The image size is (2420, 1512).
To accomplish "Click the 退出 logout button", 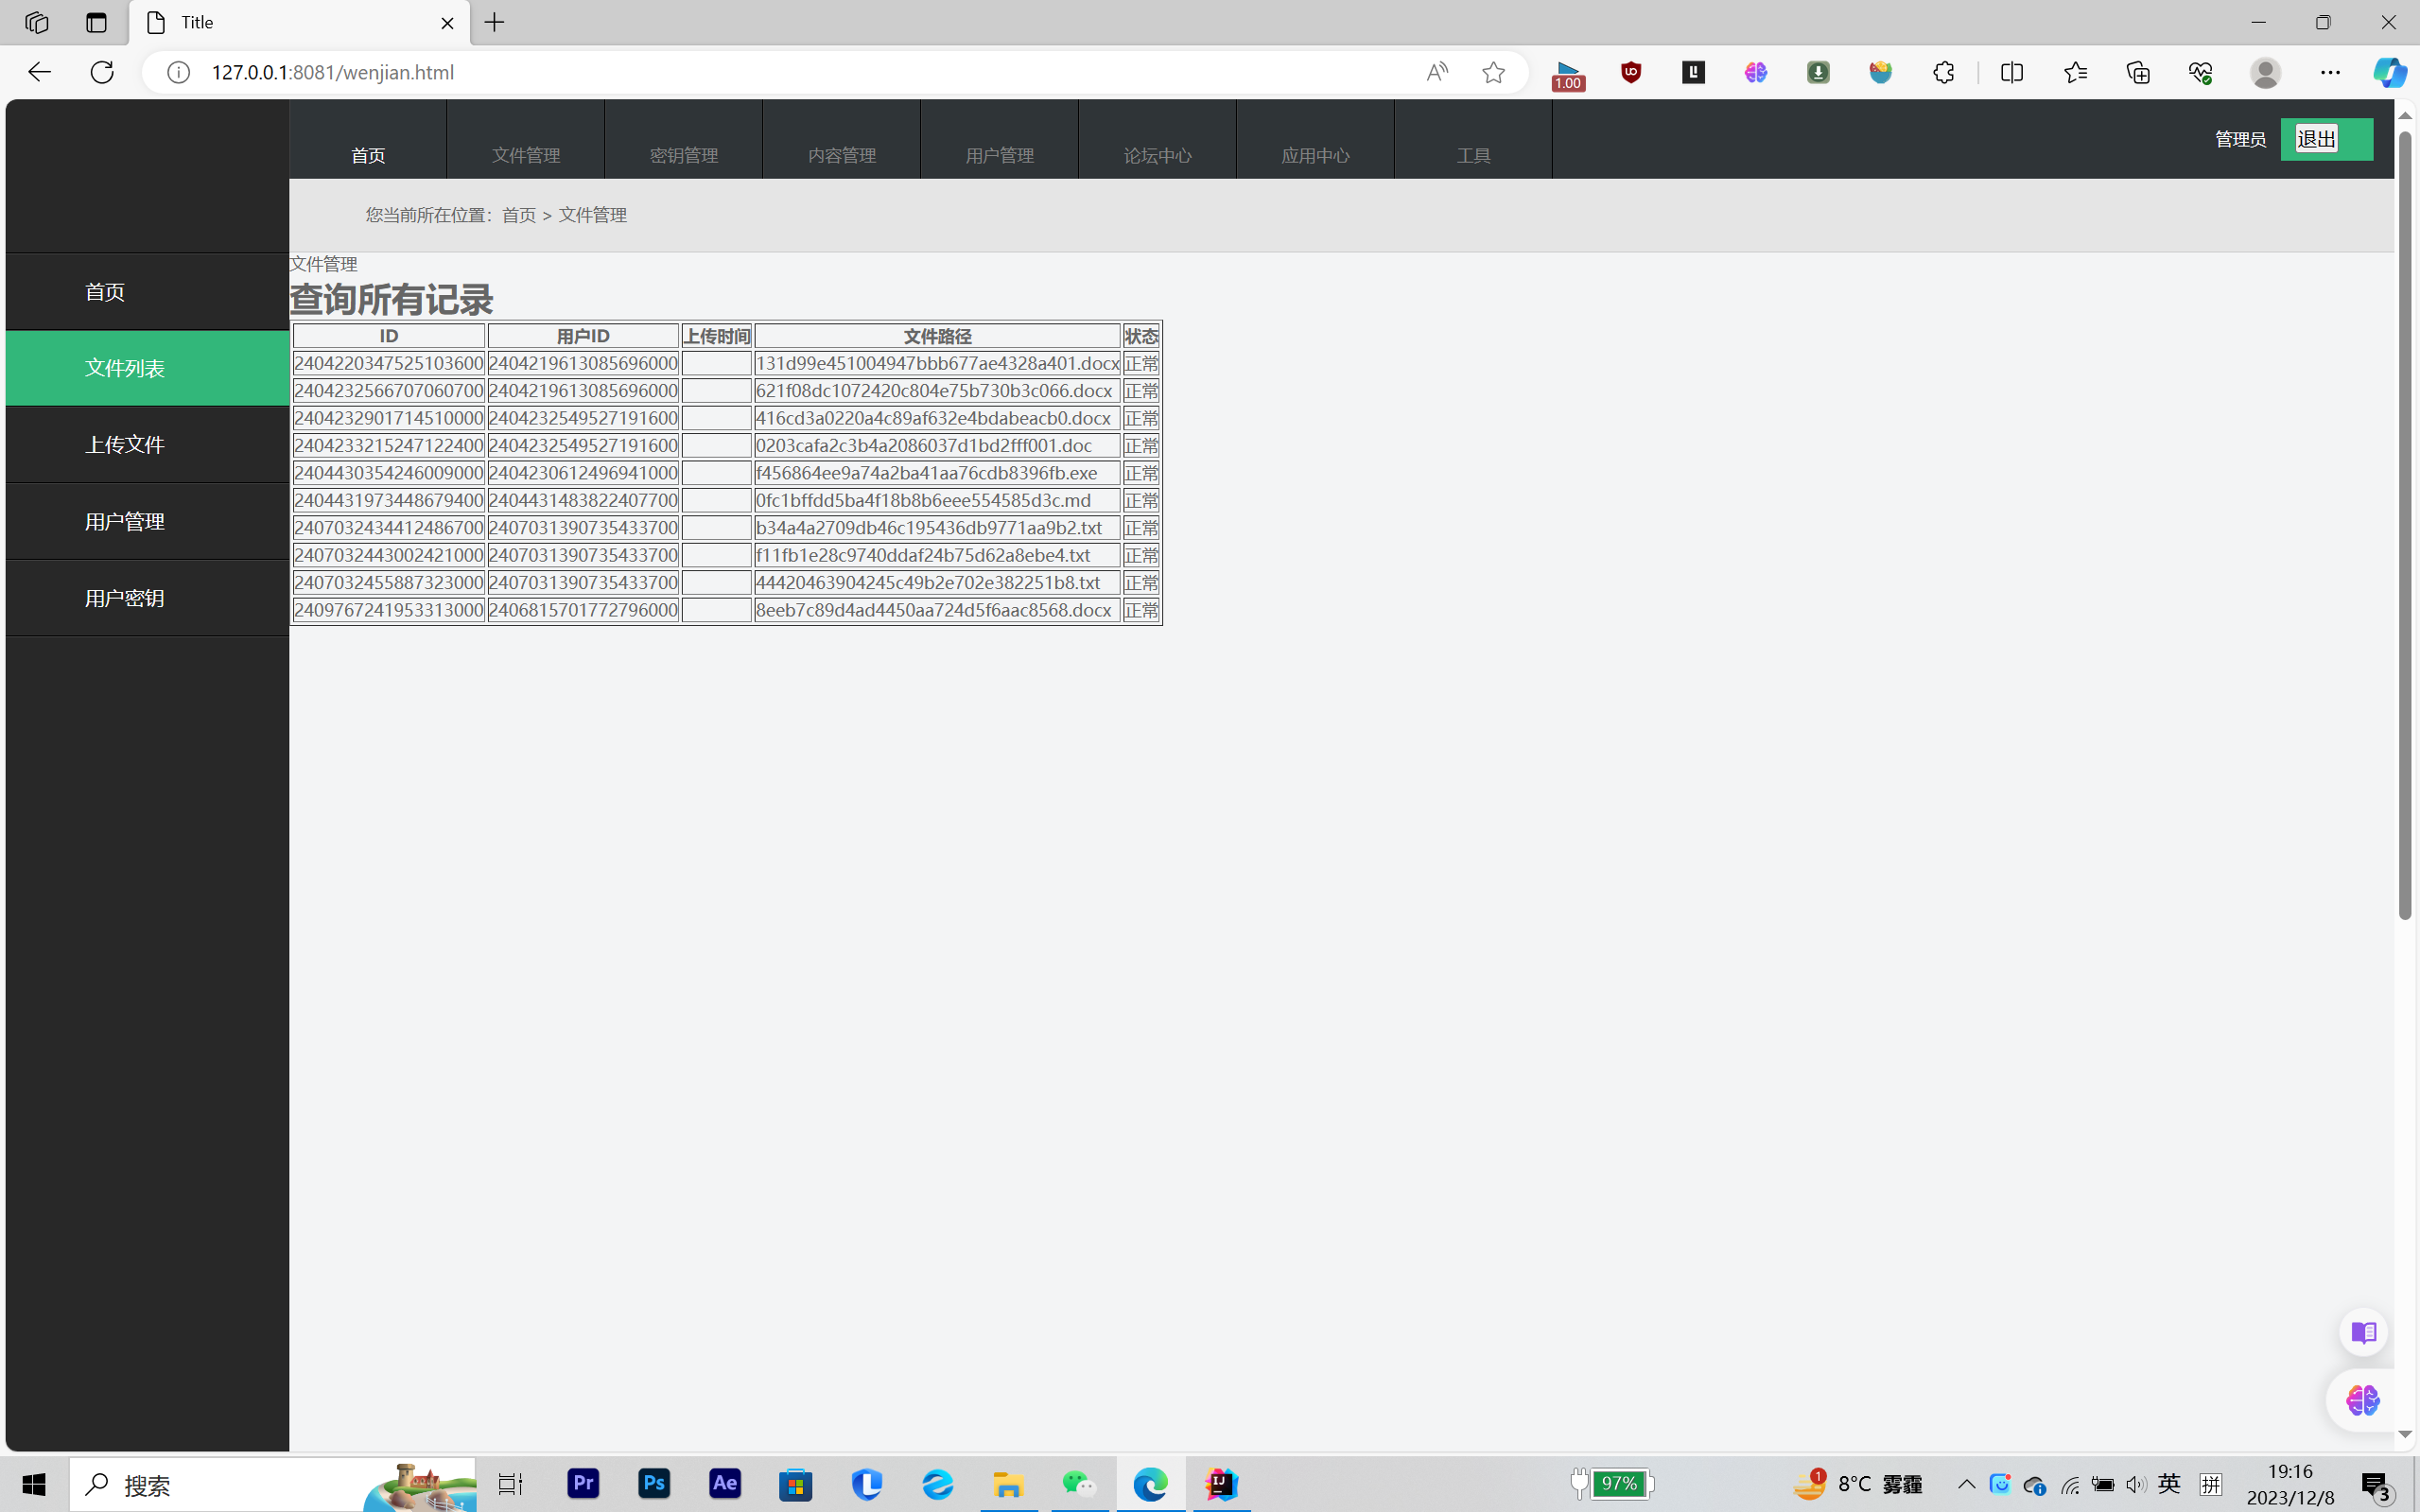I will click(x=2316, y=139).
